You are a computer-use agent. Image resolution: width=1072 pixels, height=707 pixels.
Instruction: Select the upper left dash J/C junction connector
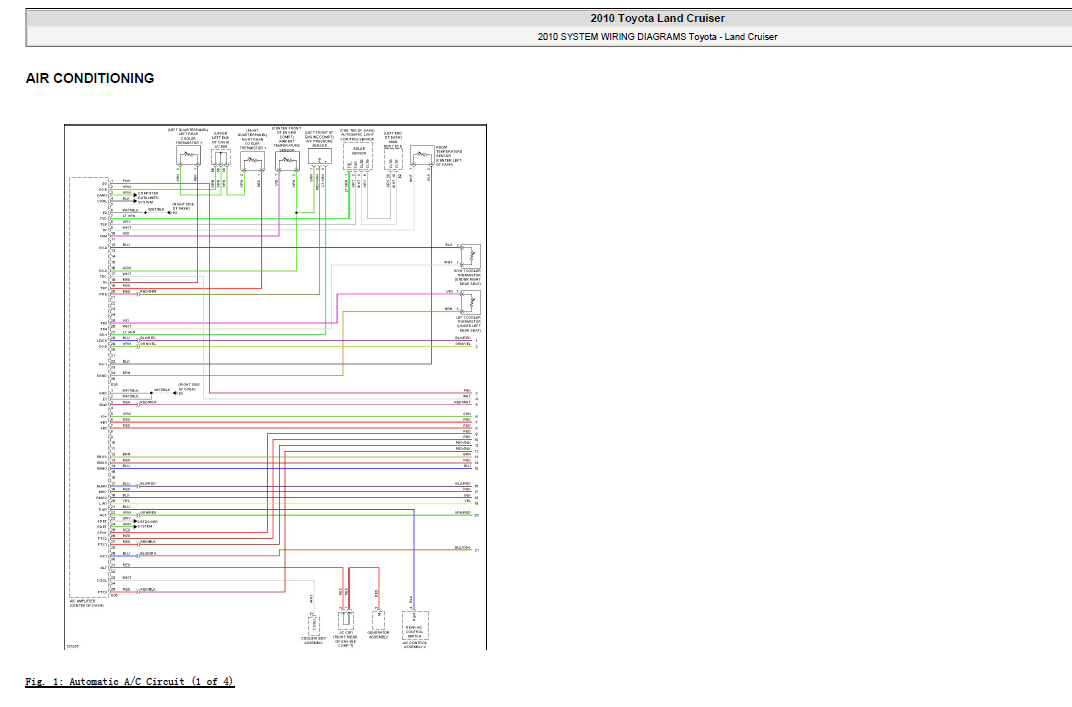(x=220, y=159)
